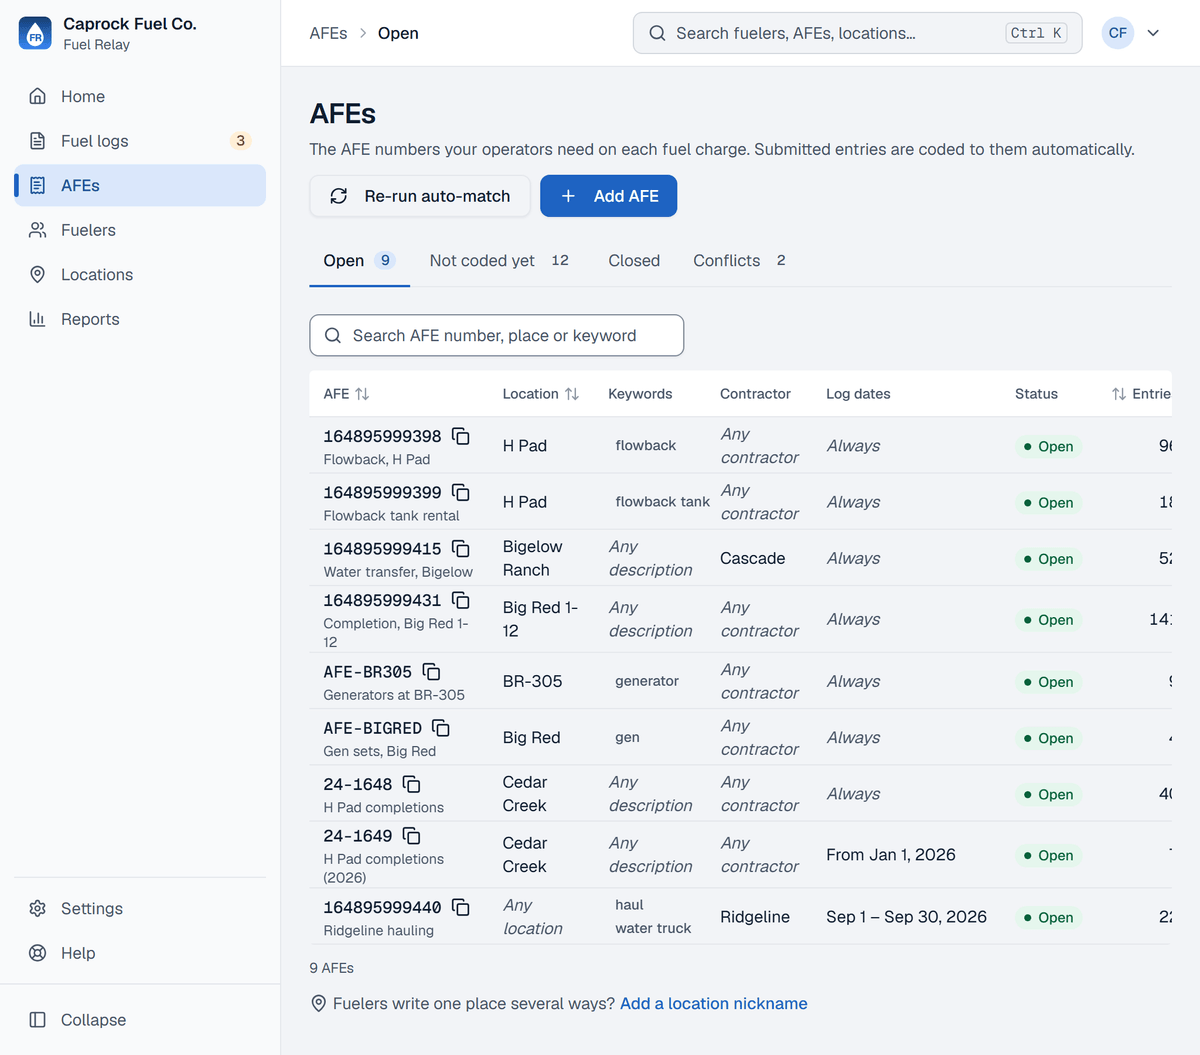Focus the Search AFE number field
The height and width of the screenshot is (1055, 1200).
coord(497,336)
